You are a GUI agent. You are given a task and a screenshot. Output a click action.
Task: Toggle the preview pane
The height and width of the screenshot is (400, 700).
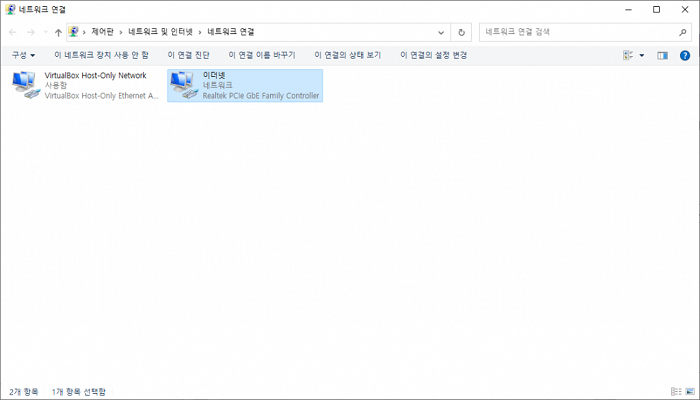(662, 55)
